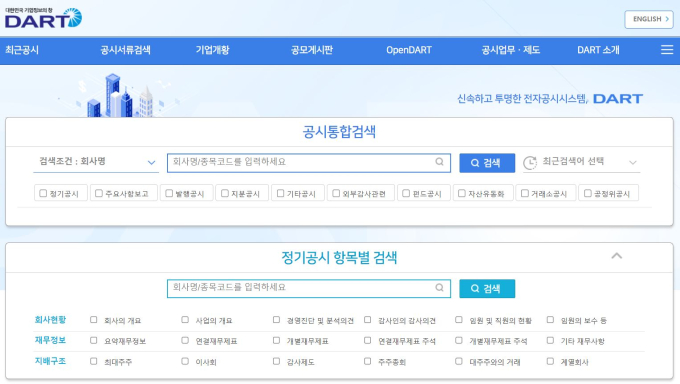Click the blue 검색 search button
This screenshot has width=680, height=384.
[x=487, y=163]
